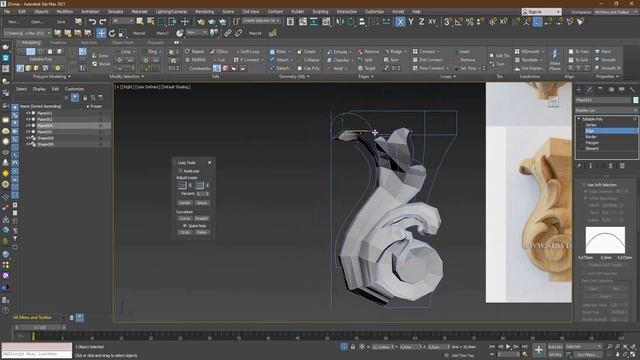
Task: Click Cap Poly in Geometry panel
Action: point(309,68)
